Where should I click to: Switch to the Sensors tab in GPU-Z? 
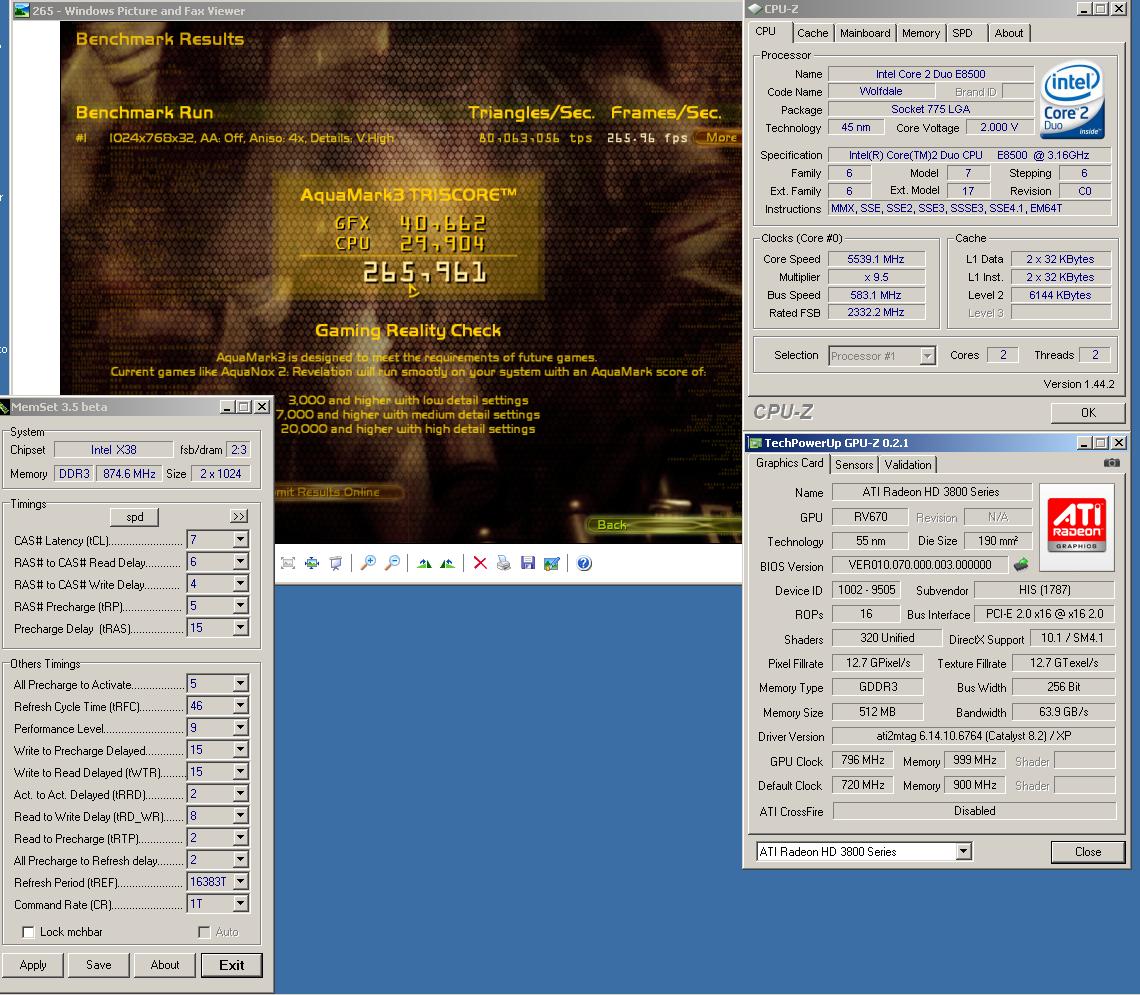pyautogui.click(x=854, y=464)
